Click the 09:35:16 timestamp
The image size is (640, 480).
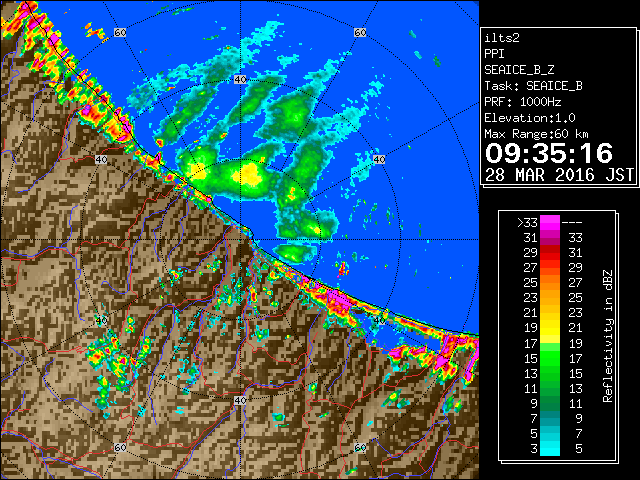[x=549, y=153]
